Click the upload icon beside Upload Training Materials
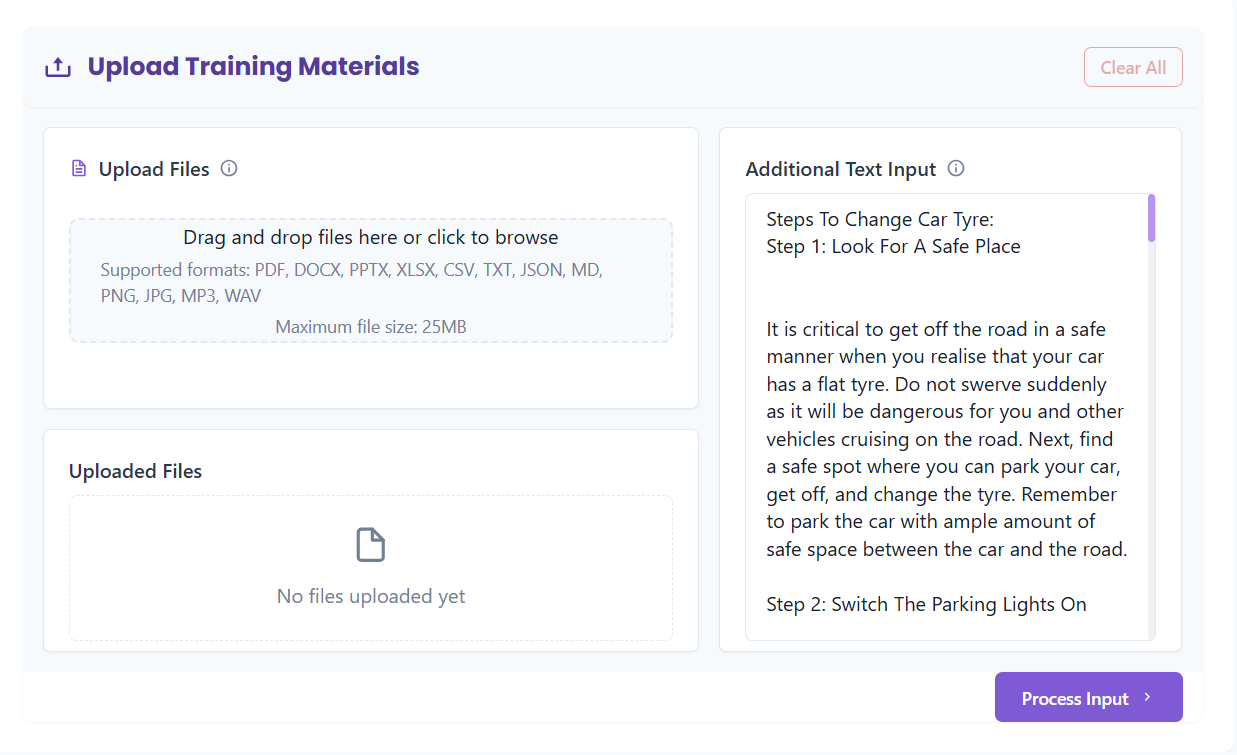The image size is (1237, 755). coord(58,68)
